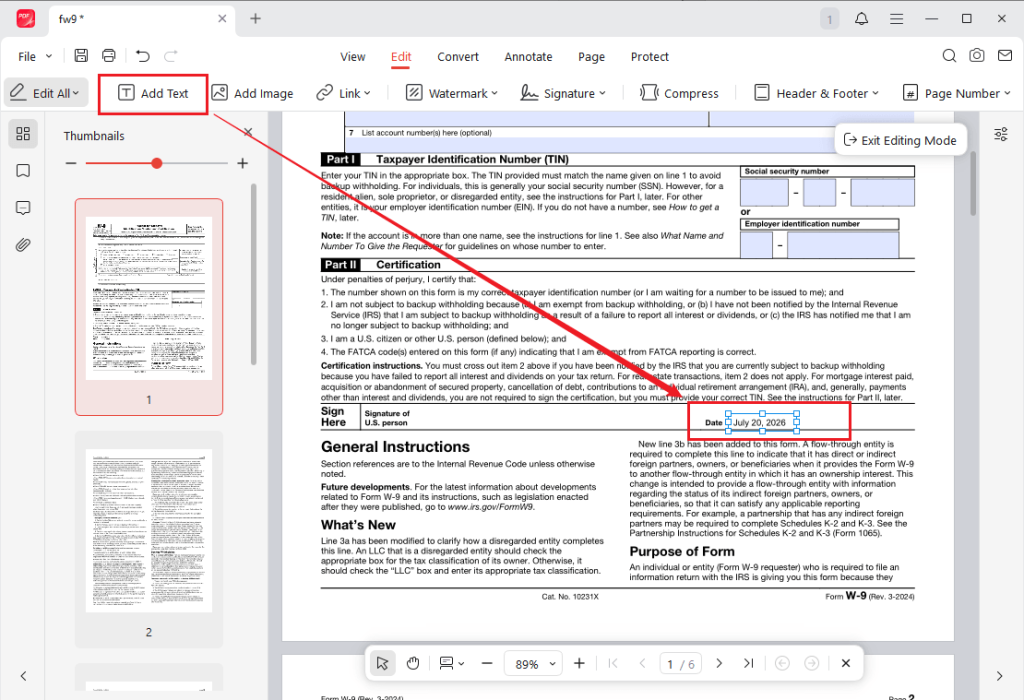Increase thumbnail size with plus
Screen dimensions: 1024x700
click(x=242, y=163)
